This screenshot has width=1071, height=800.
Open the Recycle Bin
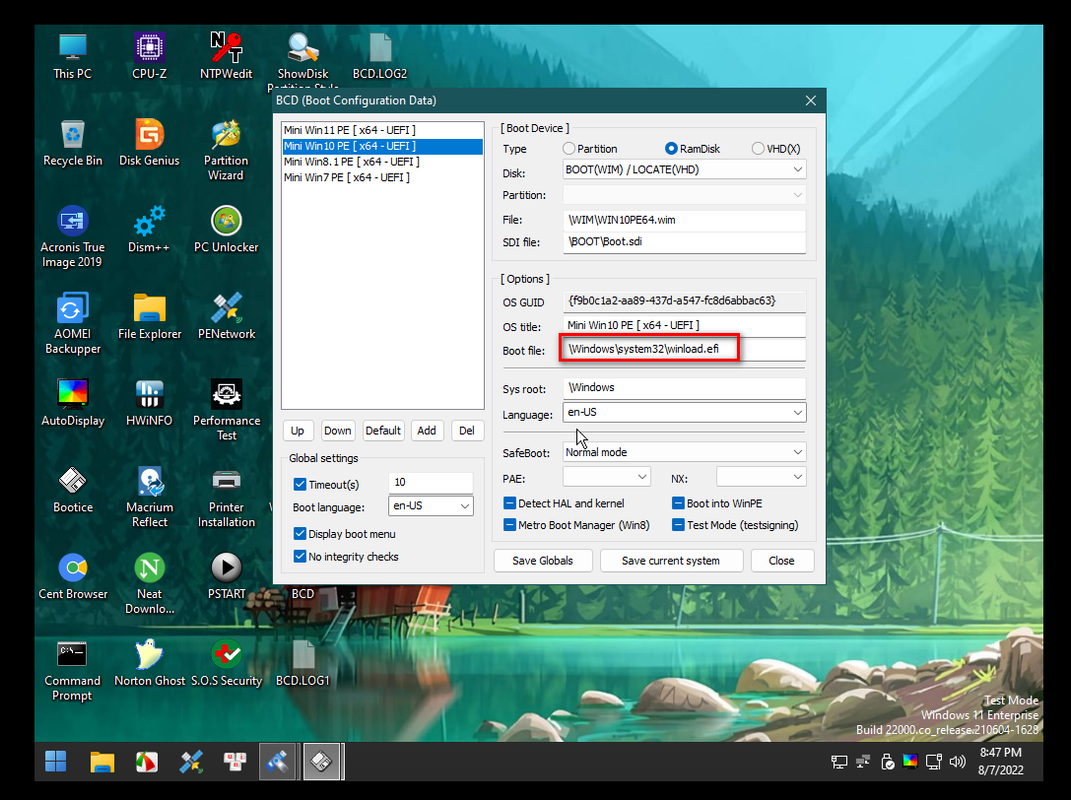pos(72,143)
